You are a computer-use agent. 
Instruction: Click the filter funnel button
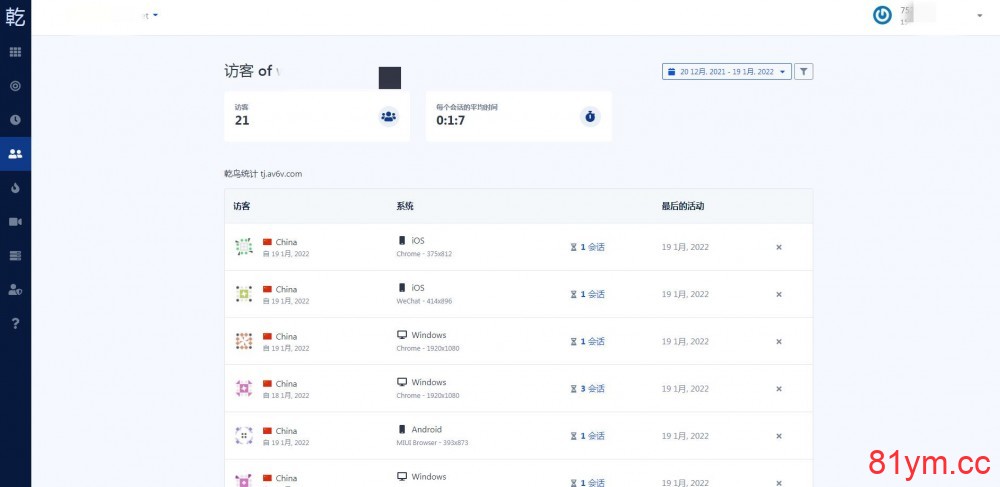[804, 72]
